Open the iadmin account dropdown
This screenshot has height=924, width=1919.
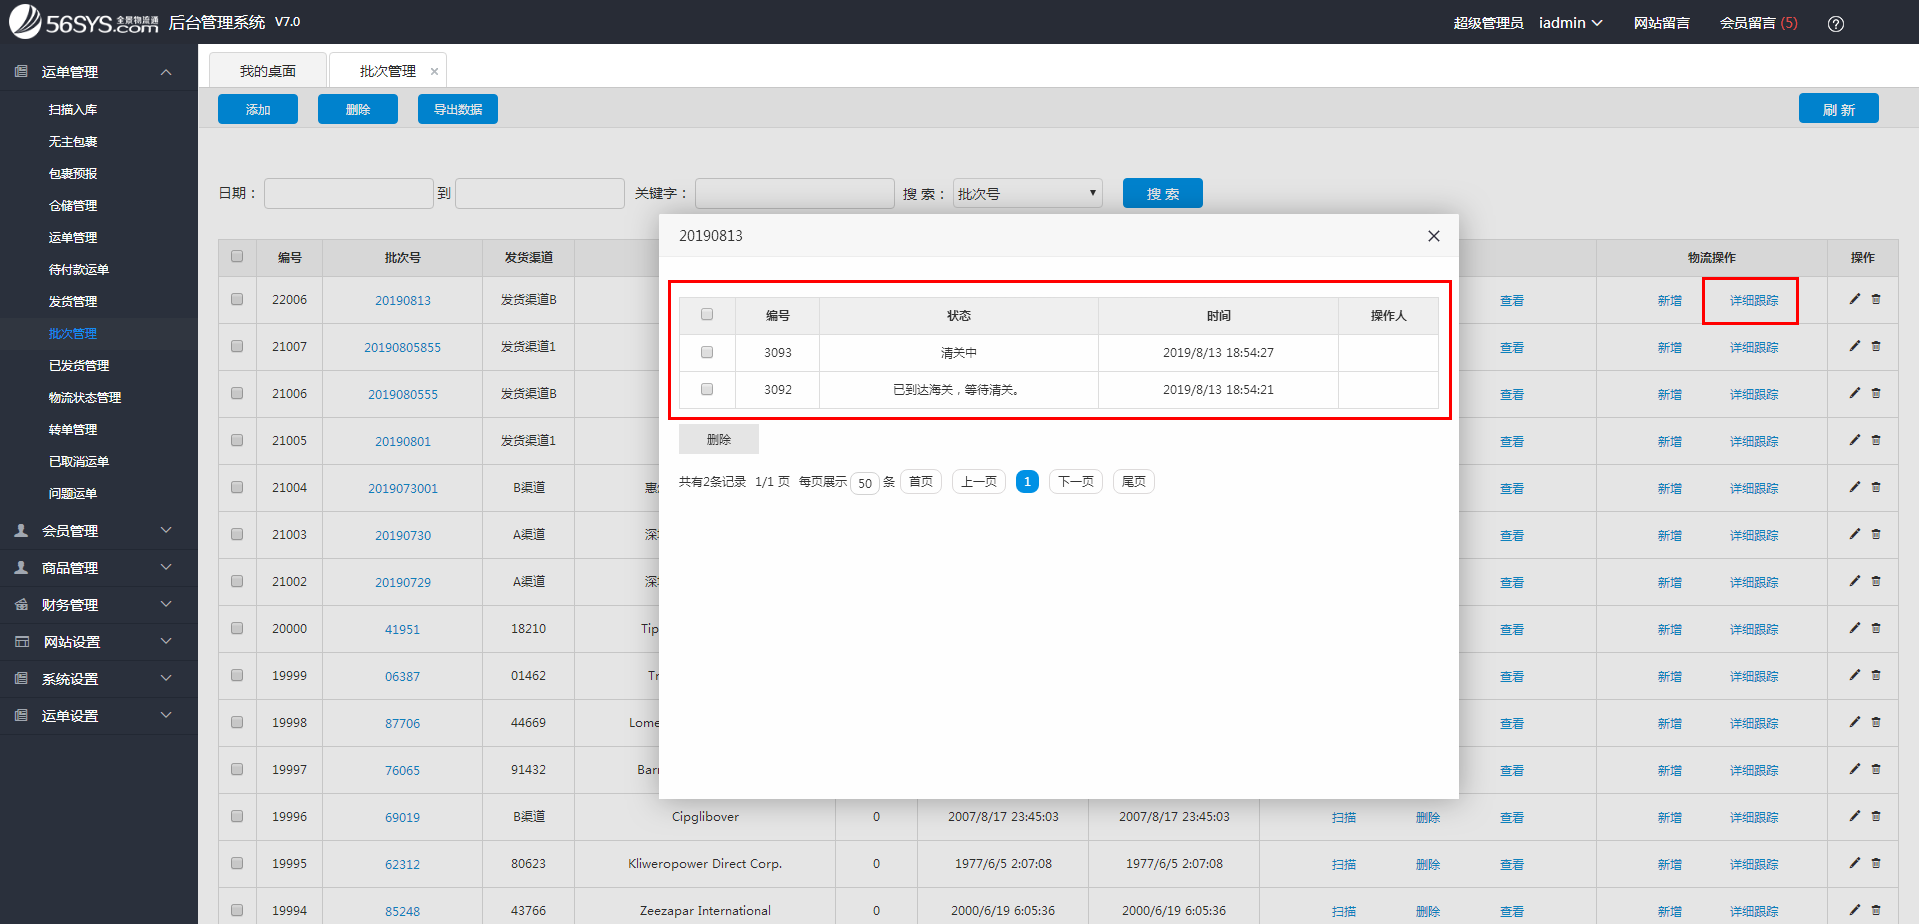tap(1569, 22)
